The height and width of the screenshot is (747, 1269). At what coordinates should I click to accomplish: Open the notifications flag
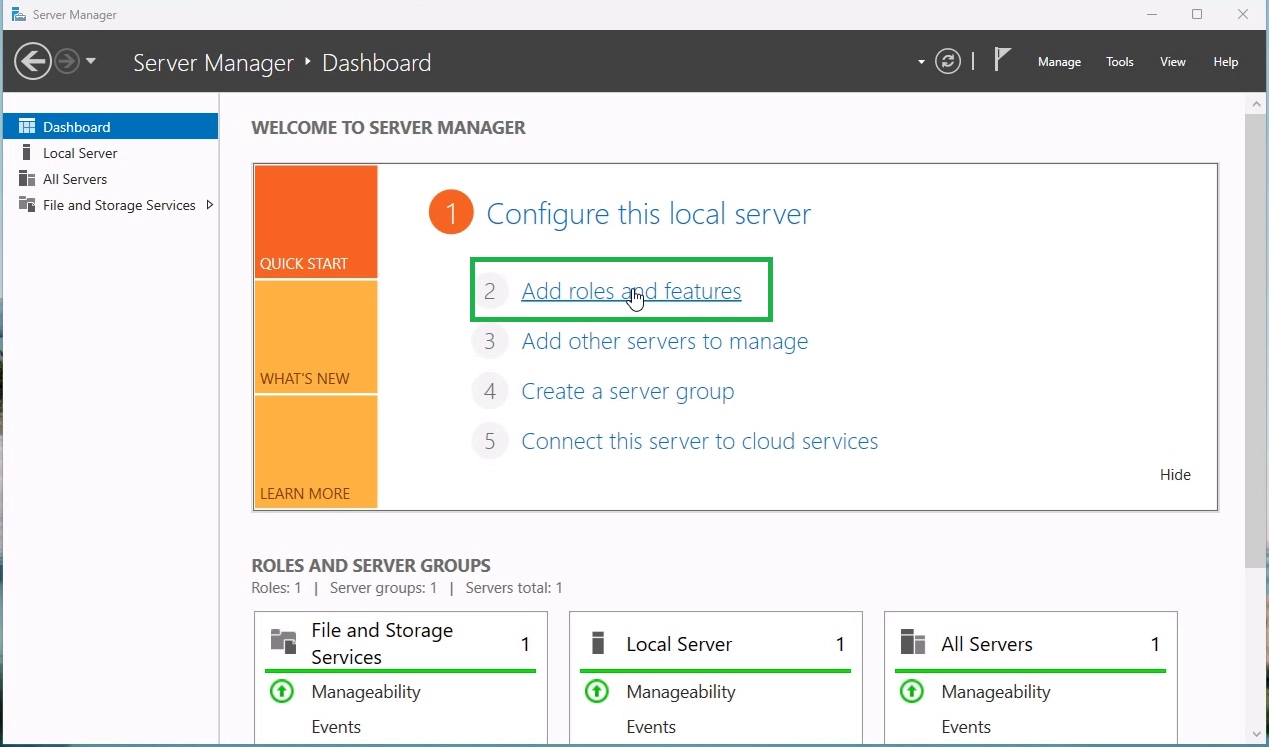pyautogui.click(x=1002, y=60)
